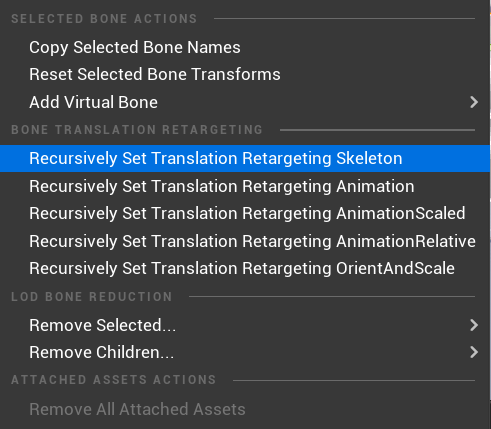The width and height of the screenshot is (491, 429).
Task: Open the Add Virtual Bone submenu entry
Action: pyautogui.click(x=245, y=102)
